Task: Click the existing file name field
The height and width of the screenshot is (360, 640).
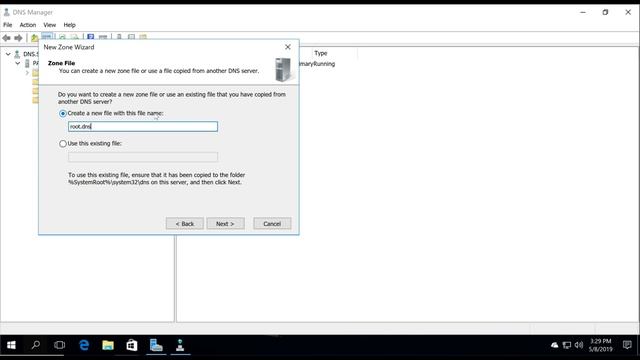Action: [x=143, y=157]
